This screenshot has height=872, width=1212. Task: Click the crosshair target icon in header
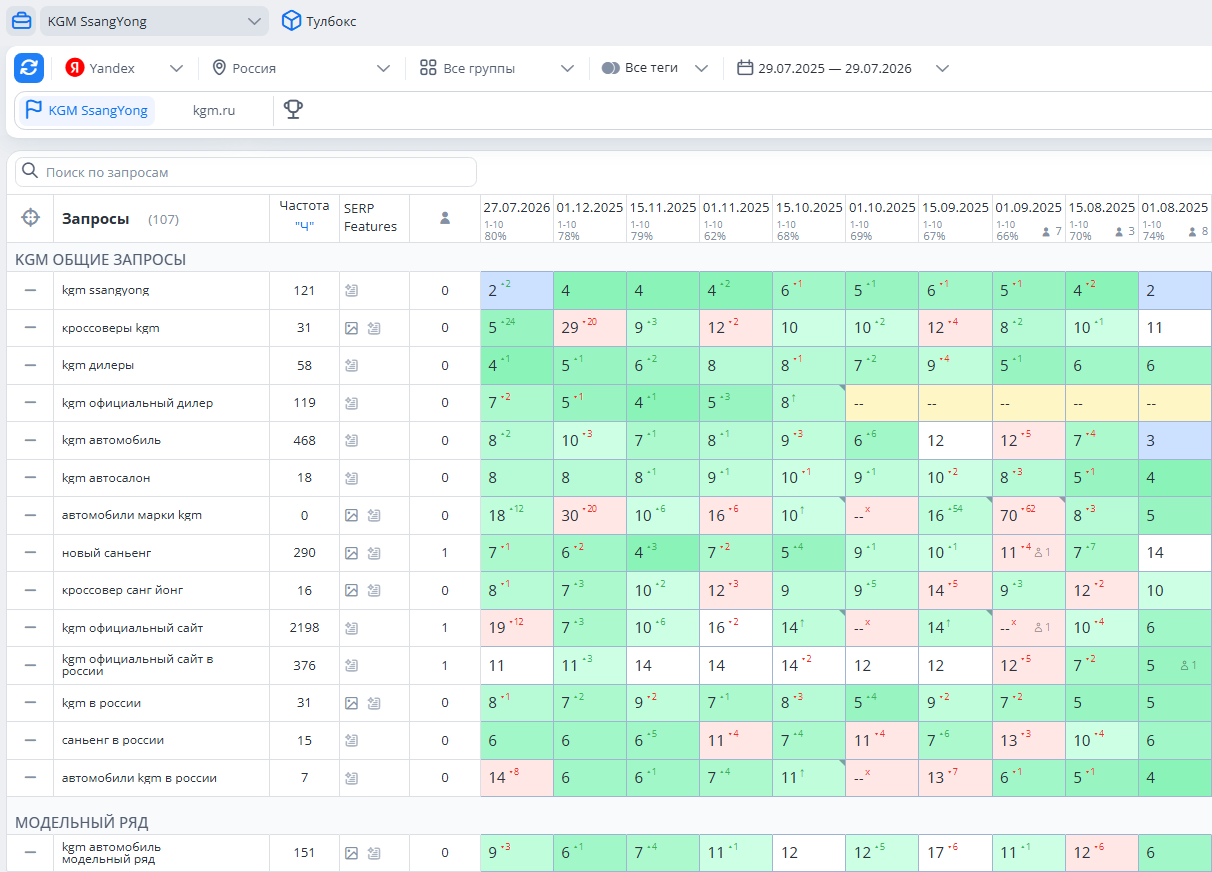(30, 218)
